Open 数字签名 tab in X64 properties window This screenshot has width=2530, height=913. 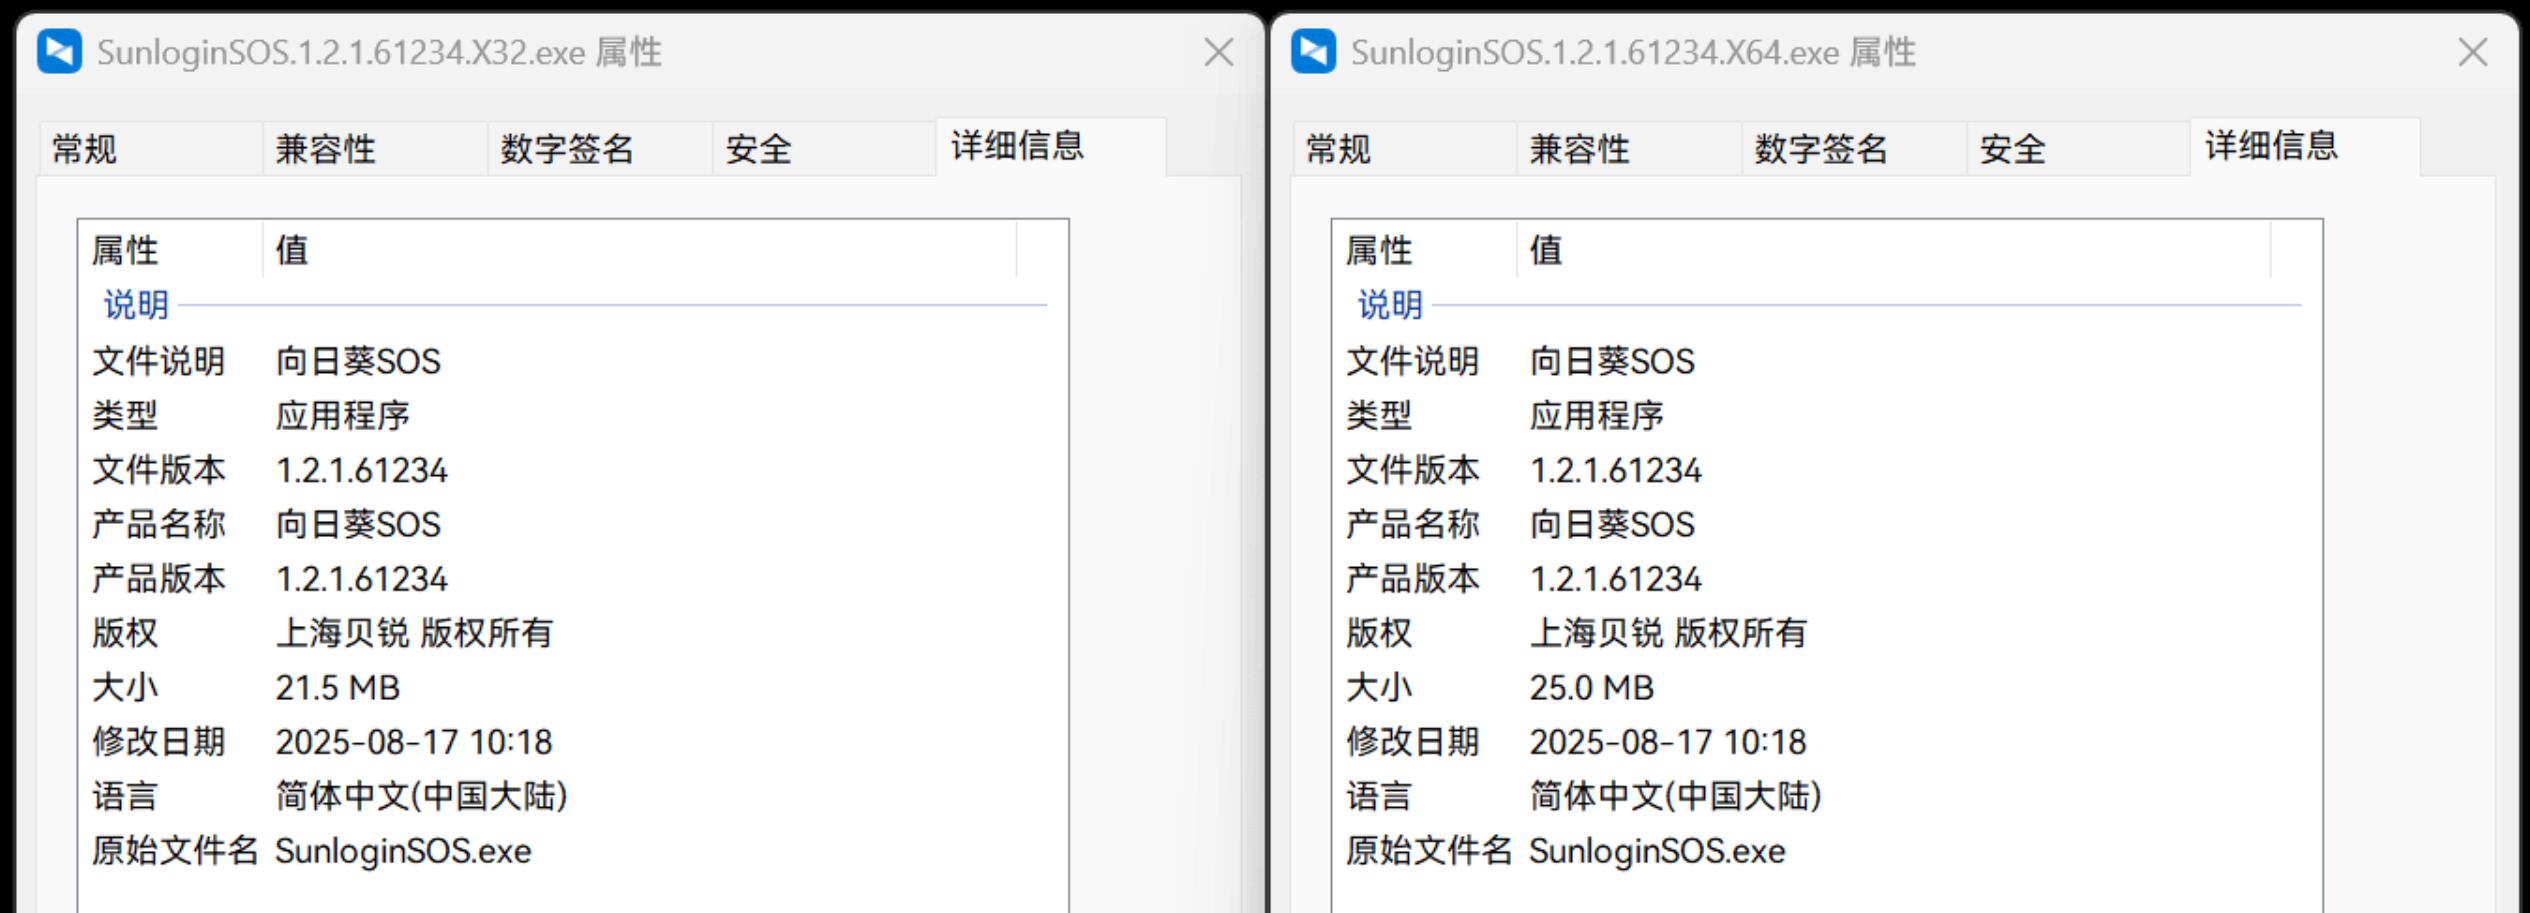[1854, 149]
